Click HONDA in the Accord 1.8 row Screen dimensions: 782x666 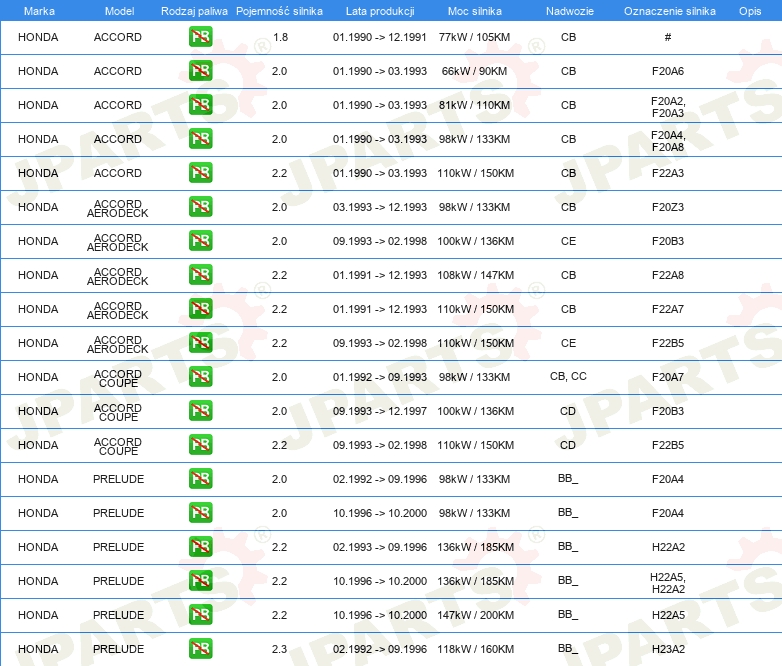tap(38, 37)
